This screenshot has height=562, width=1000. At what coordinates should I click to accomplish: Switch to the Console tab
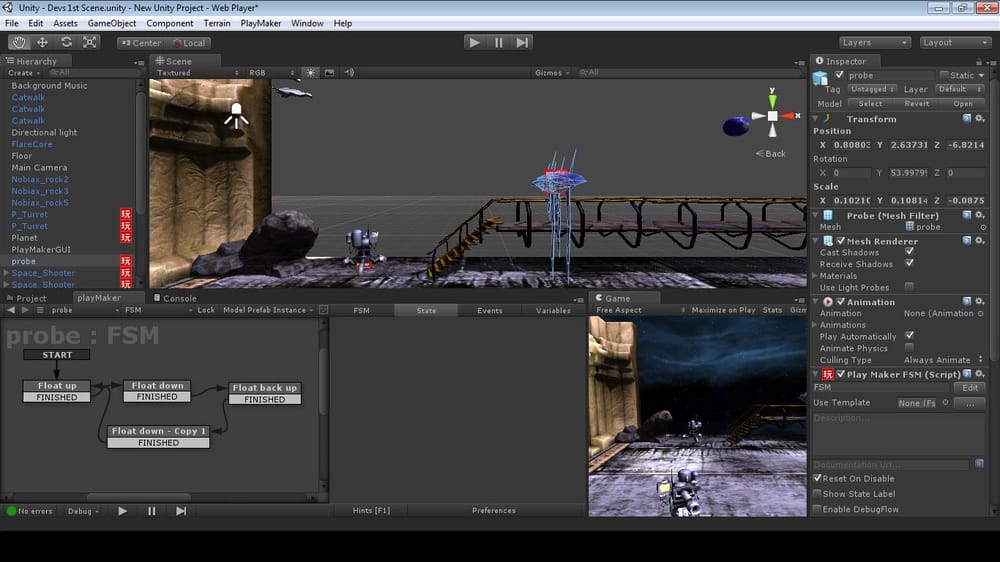[175, 298]
